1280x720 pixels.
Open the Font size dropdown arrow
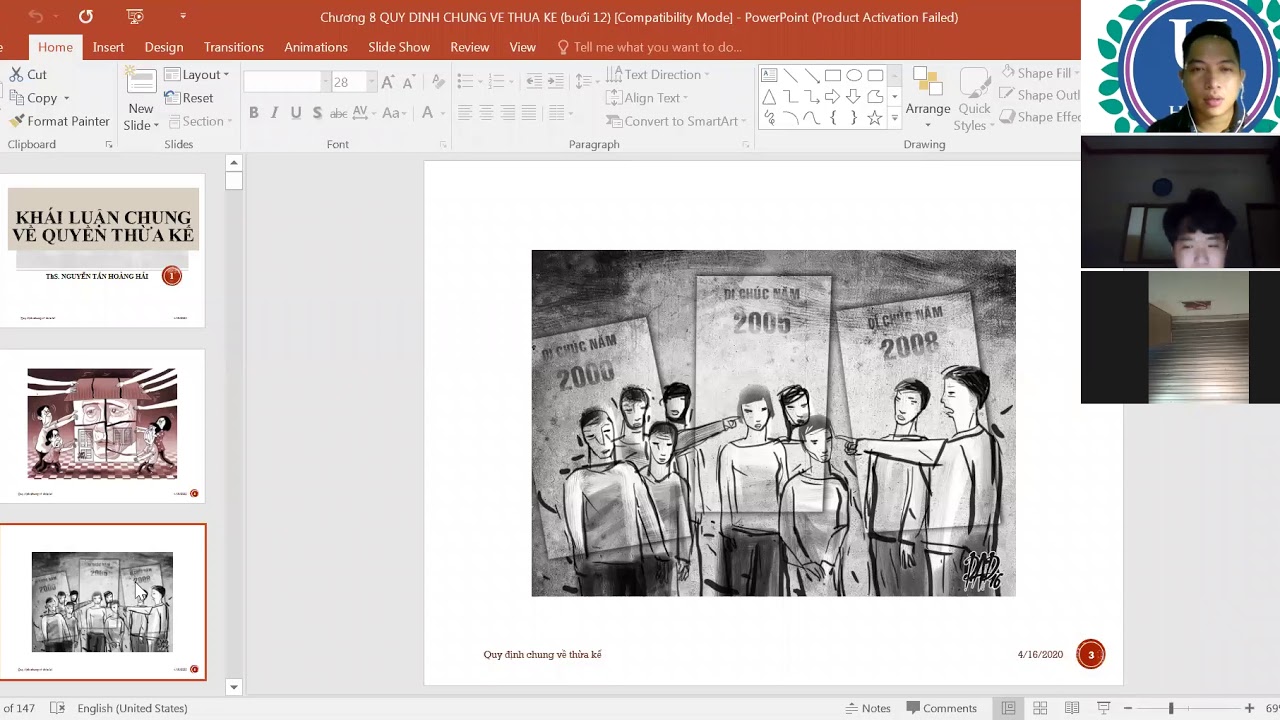[x=371, y=82]
